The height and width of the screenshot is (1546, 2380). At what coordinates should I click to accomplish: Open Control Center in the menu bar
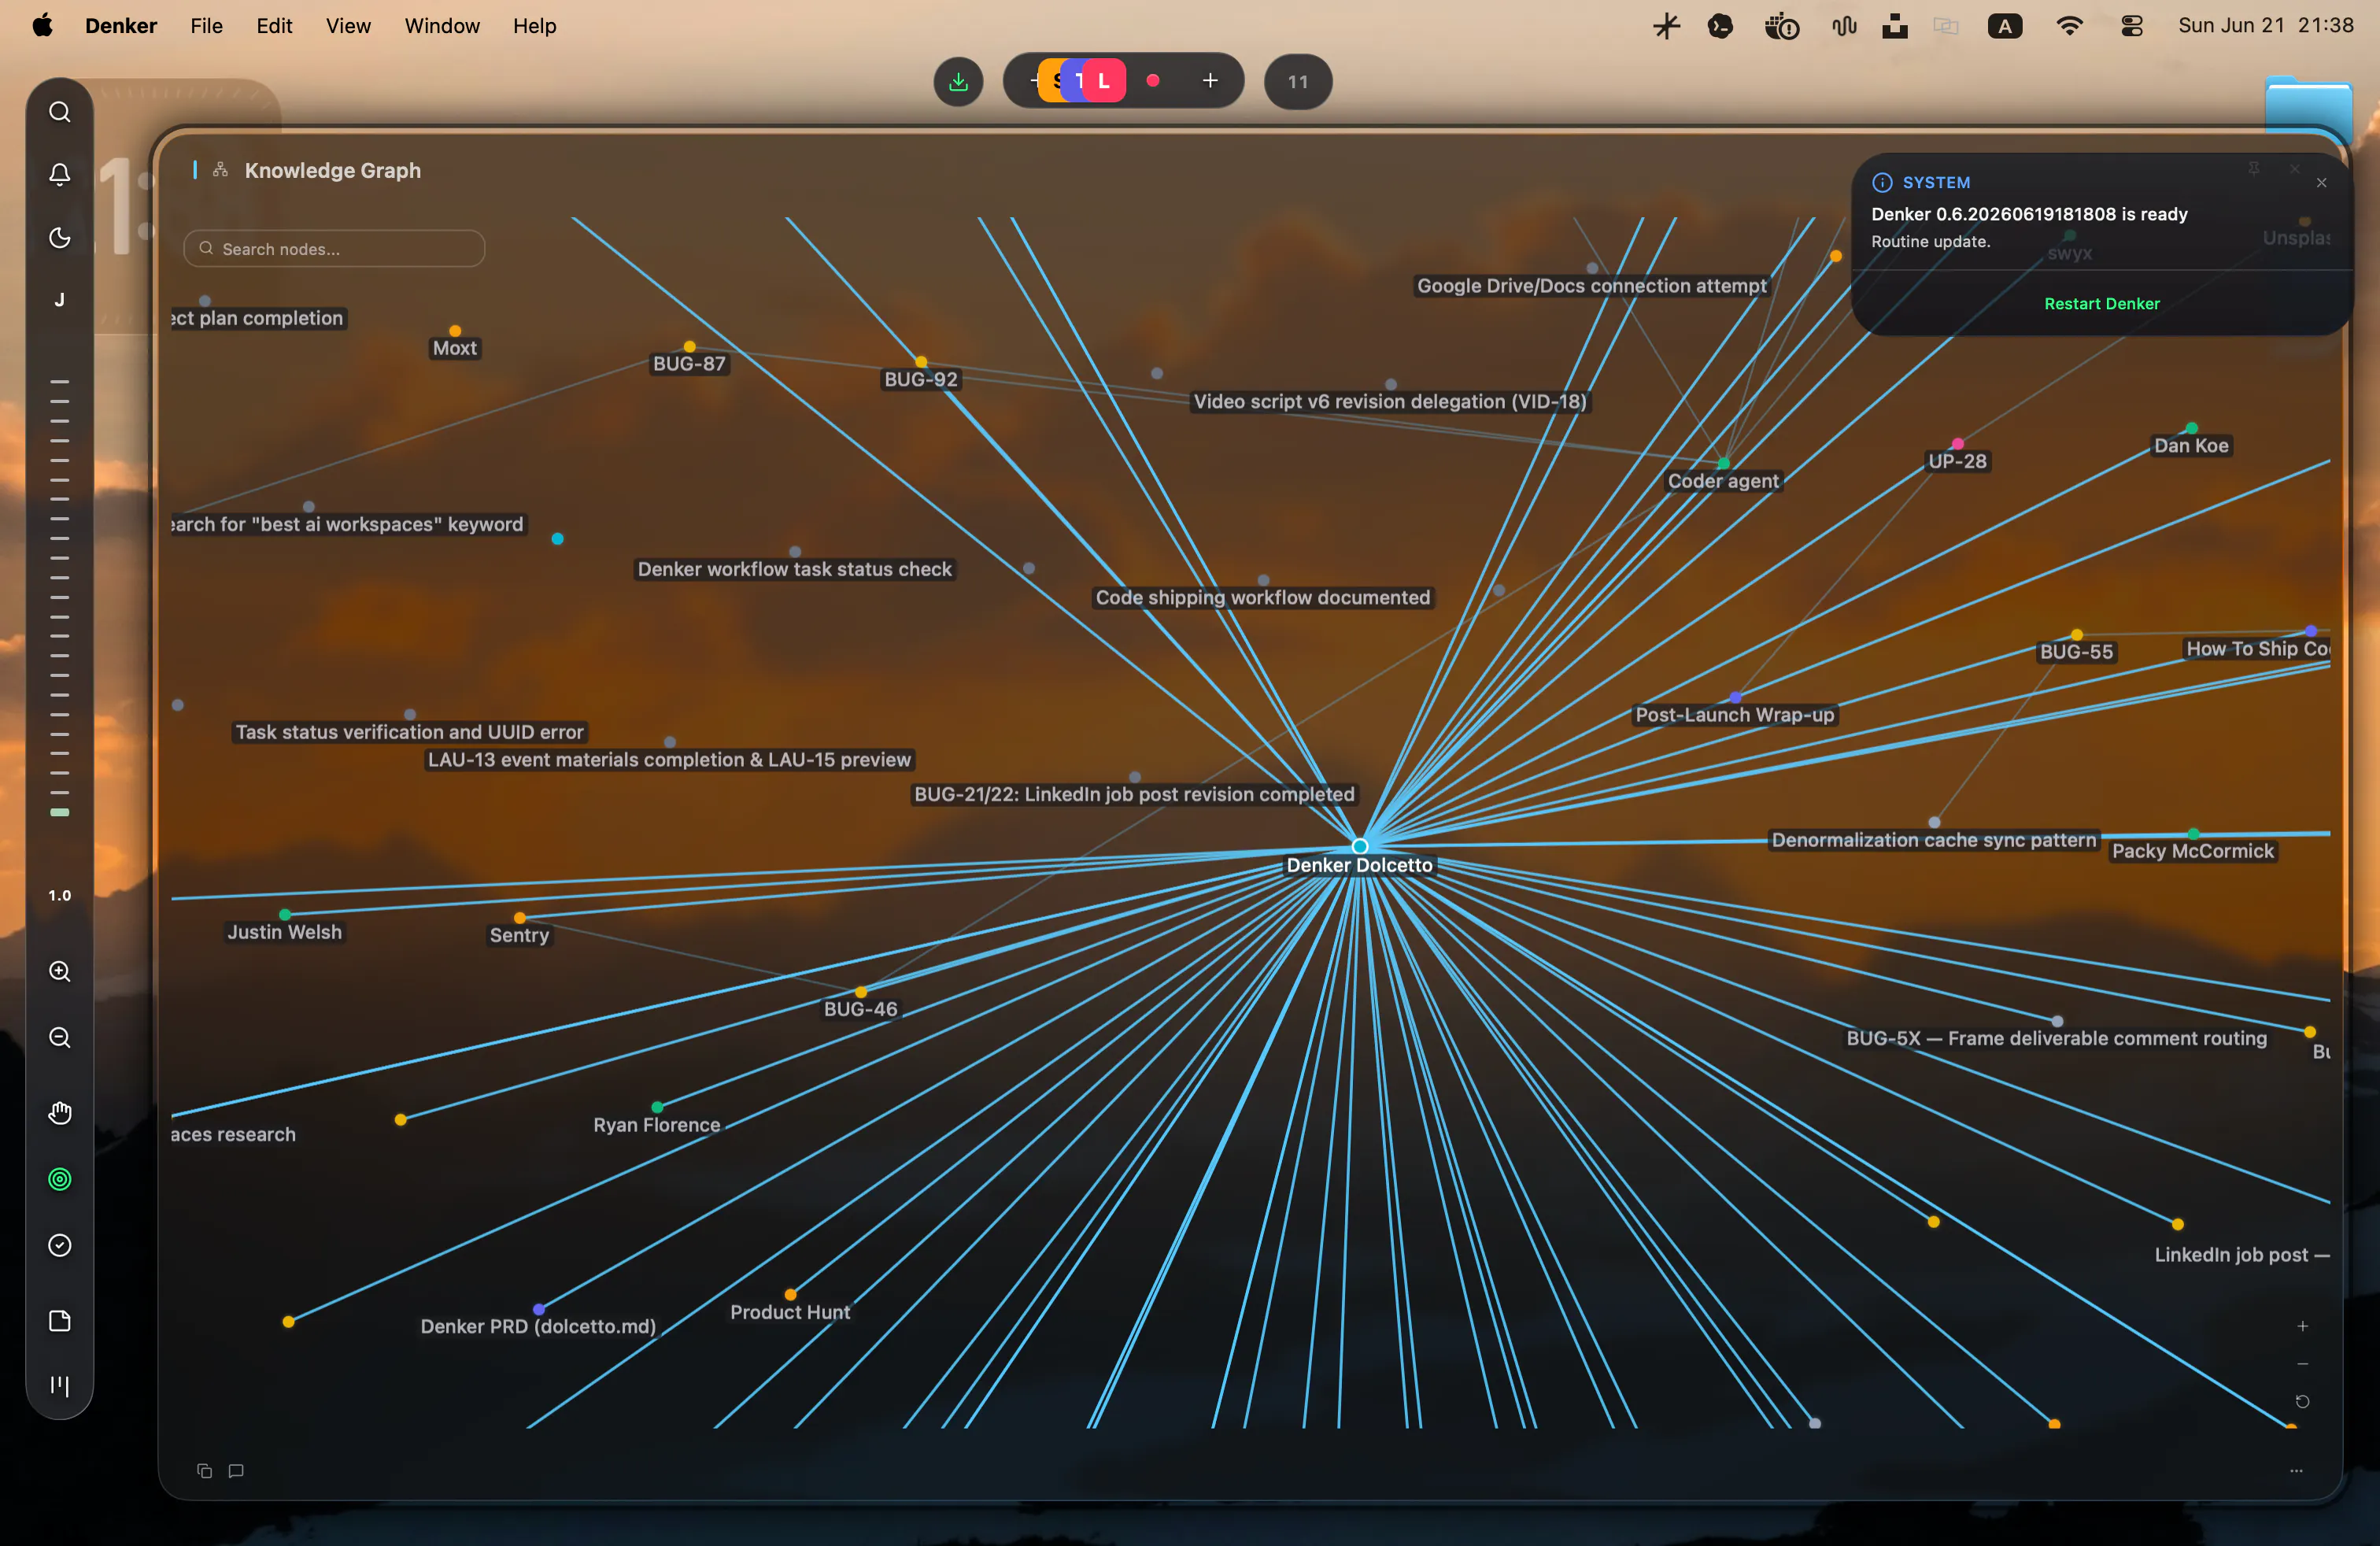pos(2131,26)
